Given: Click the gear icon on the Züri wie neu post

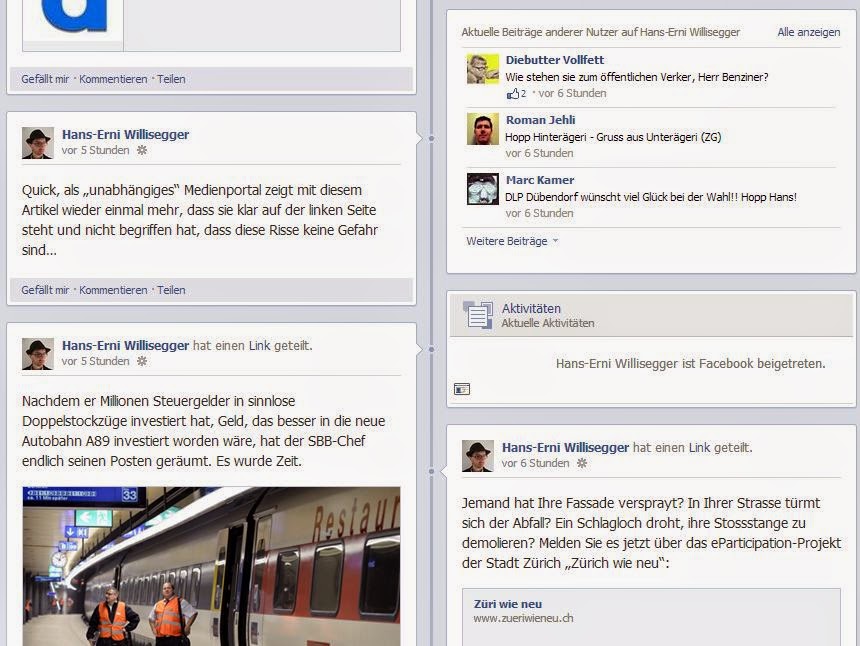Looking at the screenshot, I should tap(582, 463).
